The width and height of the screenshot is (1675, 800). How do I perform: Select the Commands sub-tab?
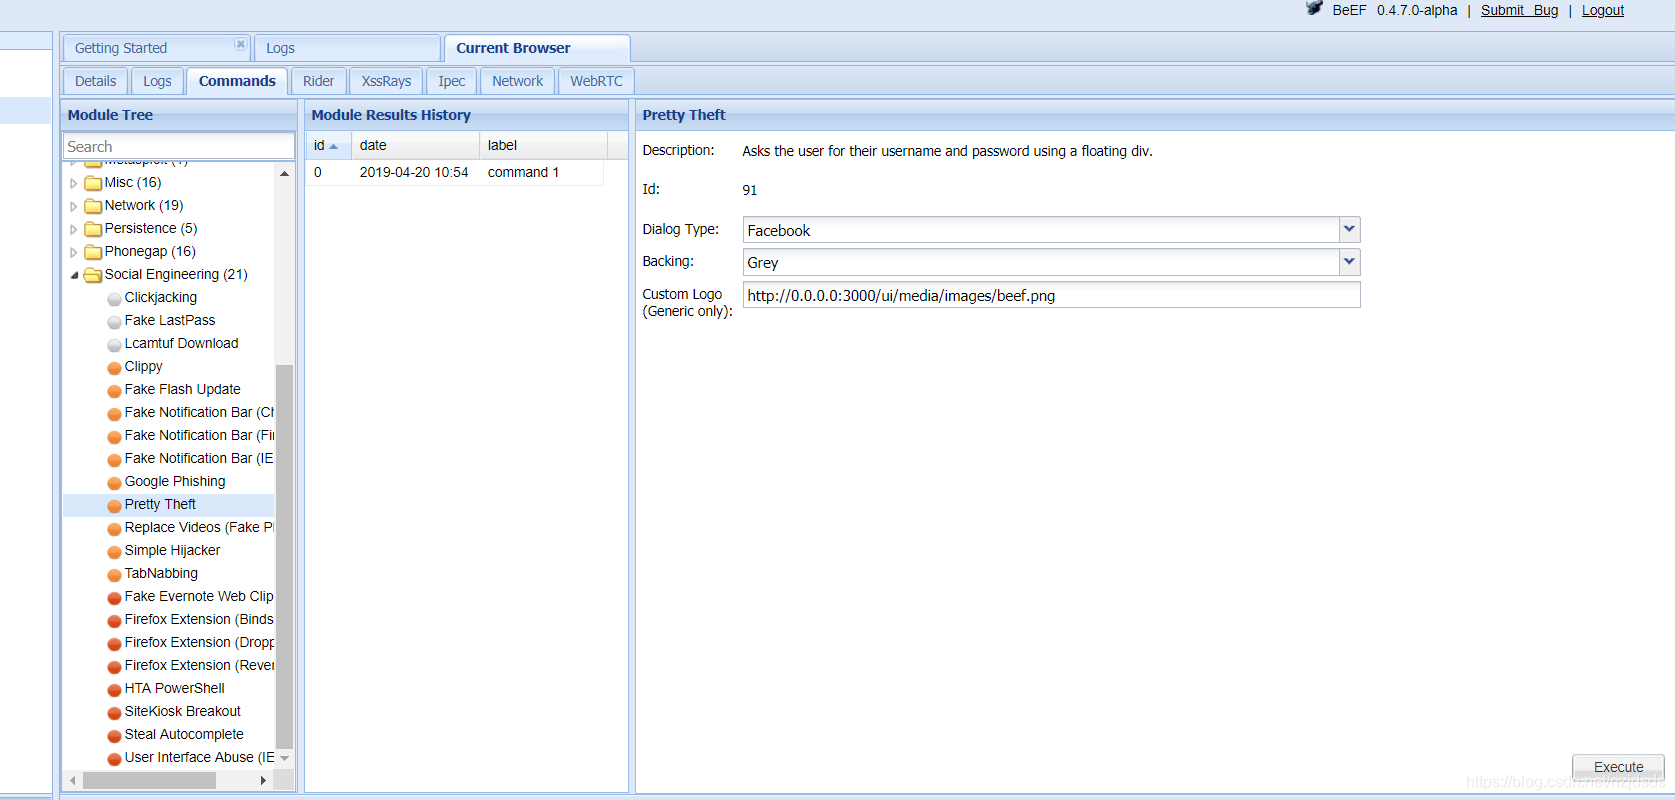pyautogui.click(x=237, y=81)
